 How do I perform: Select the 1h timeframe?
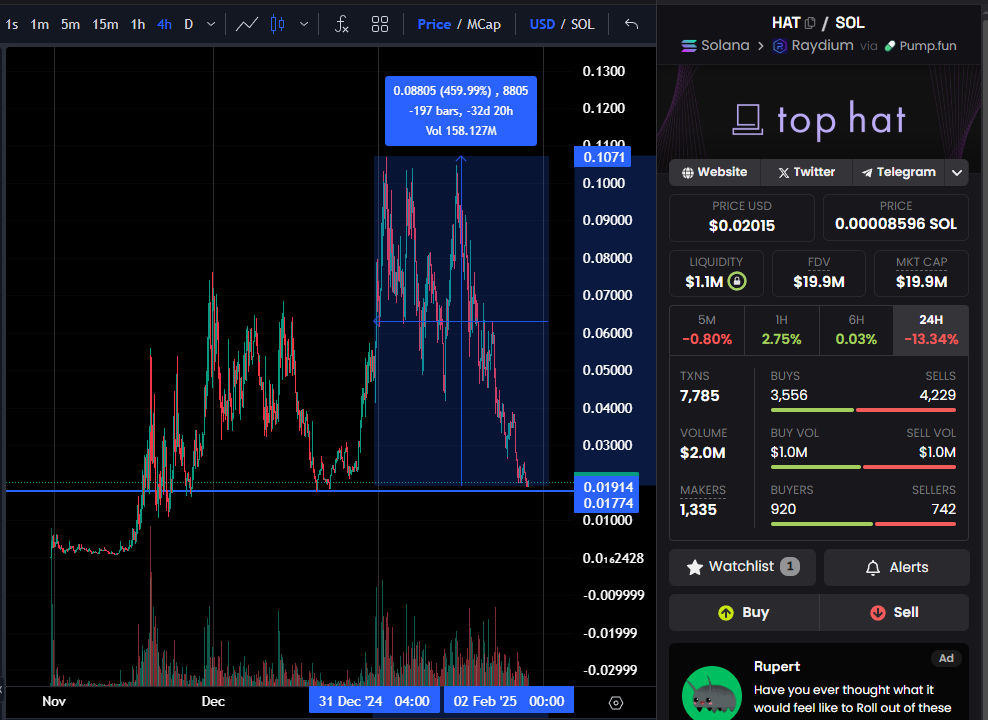tap(138, 25)
